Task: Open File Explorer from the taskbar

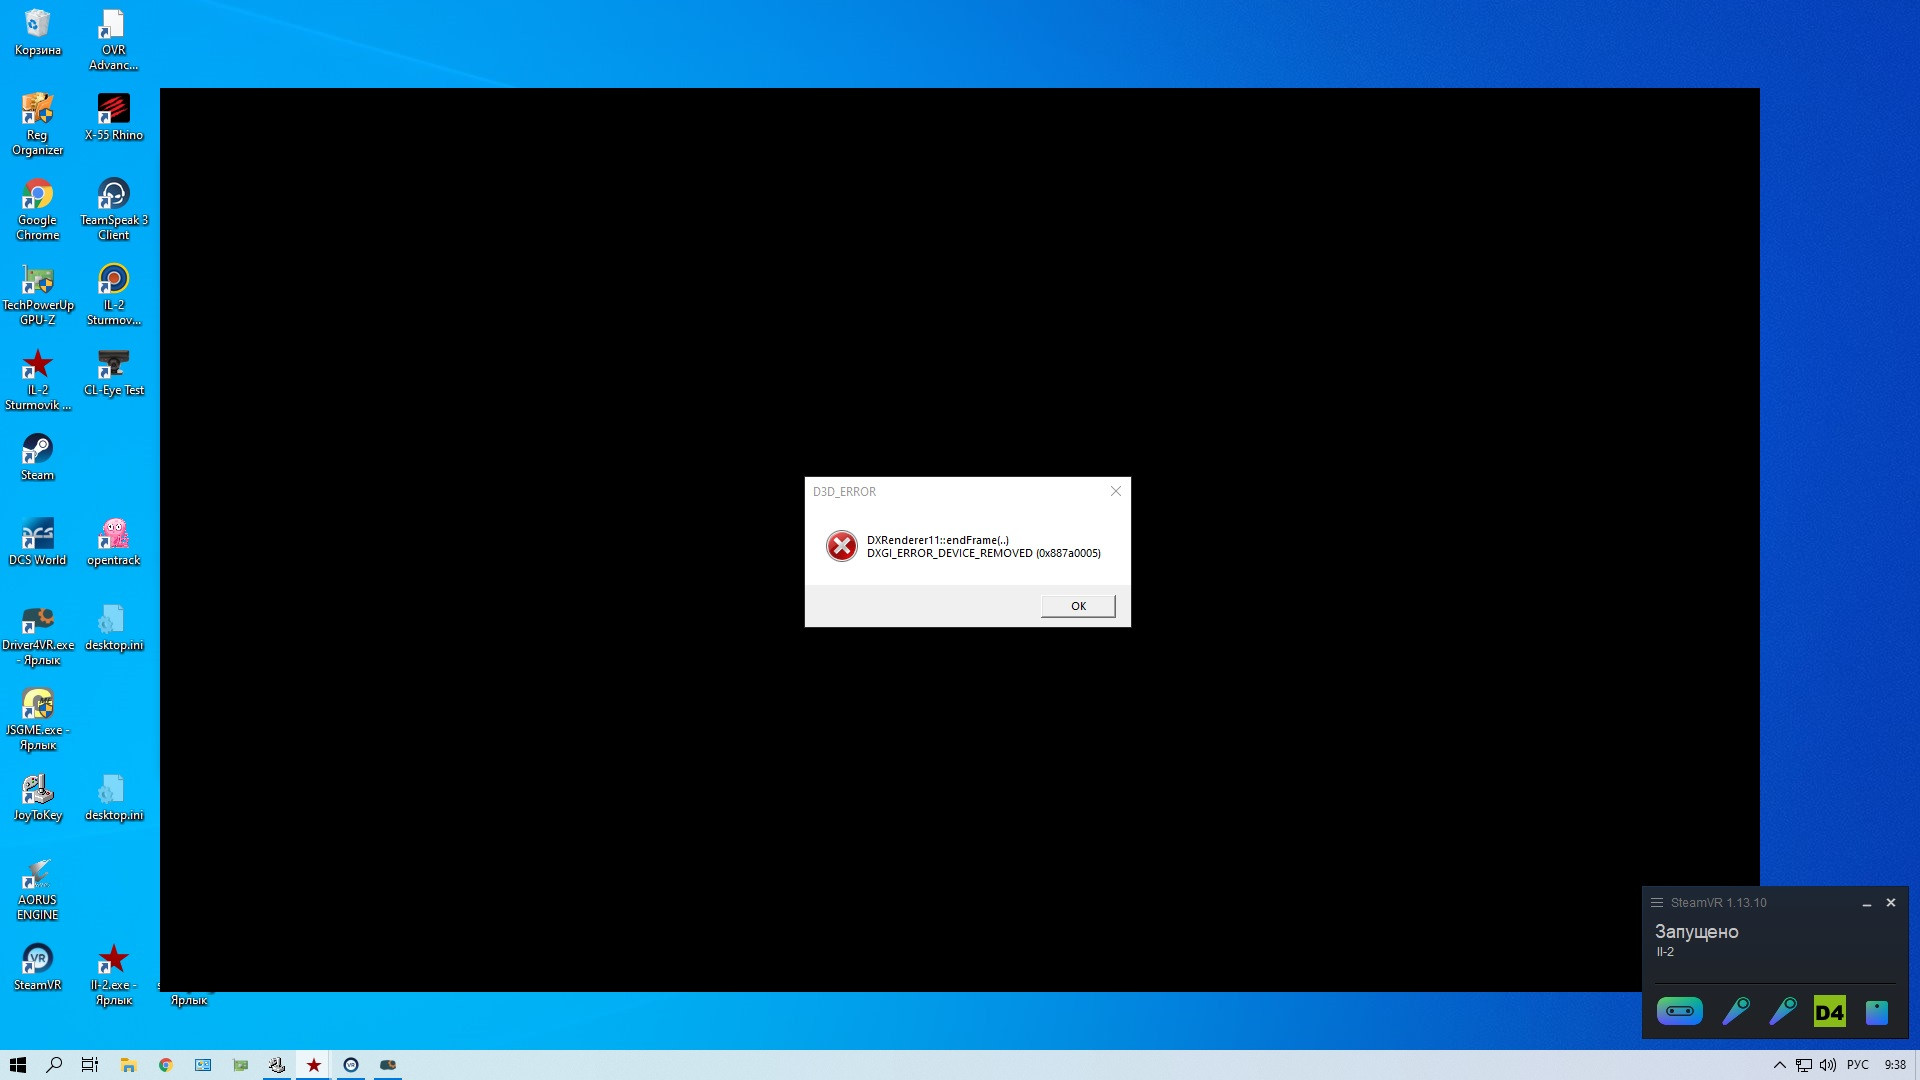Action: (128, 1065)
